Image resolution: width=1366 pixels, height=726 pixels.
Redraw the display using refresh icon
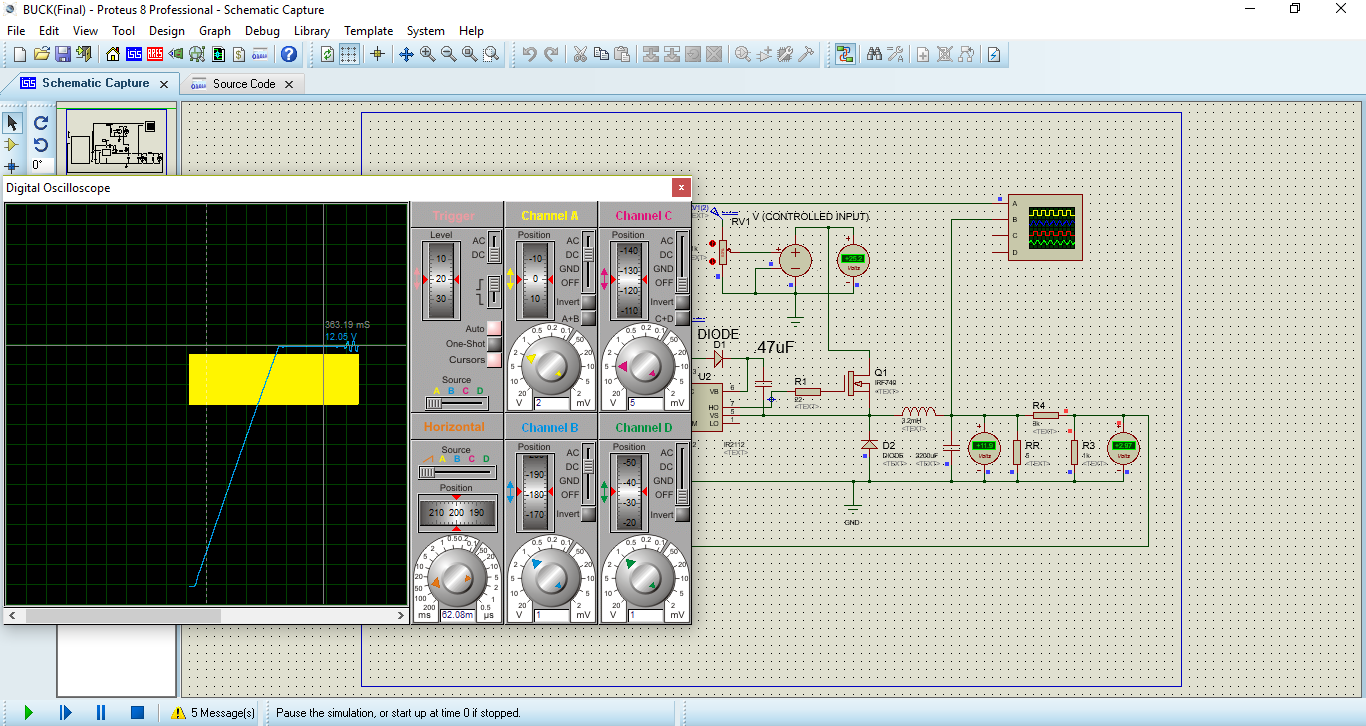[327, 54]
